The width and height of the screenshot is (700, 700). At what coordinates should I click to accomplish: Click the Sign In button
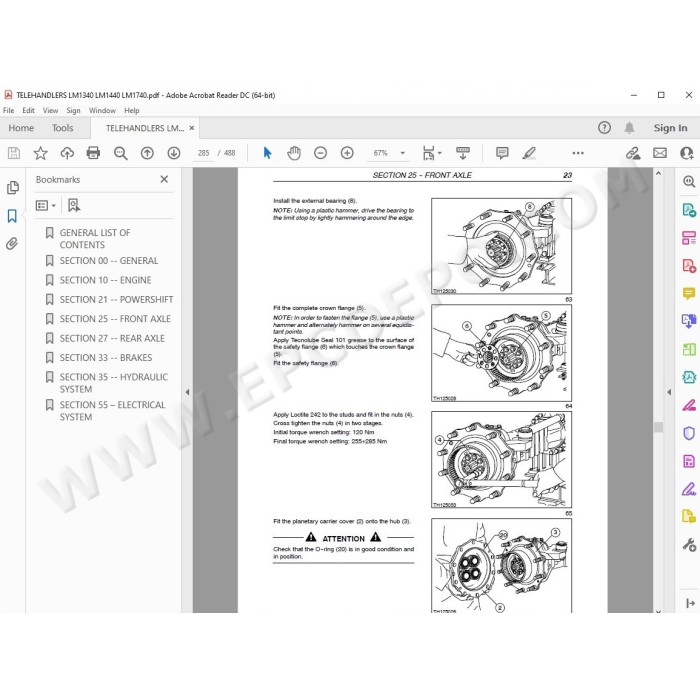point(671,128)
